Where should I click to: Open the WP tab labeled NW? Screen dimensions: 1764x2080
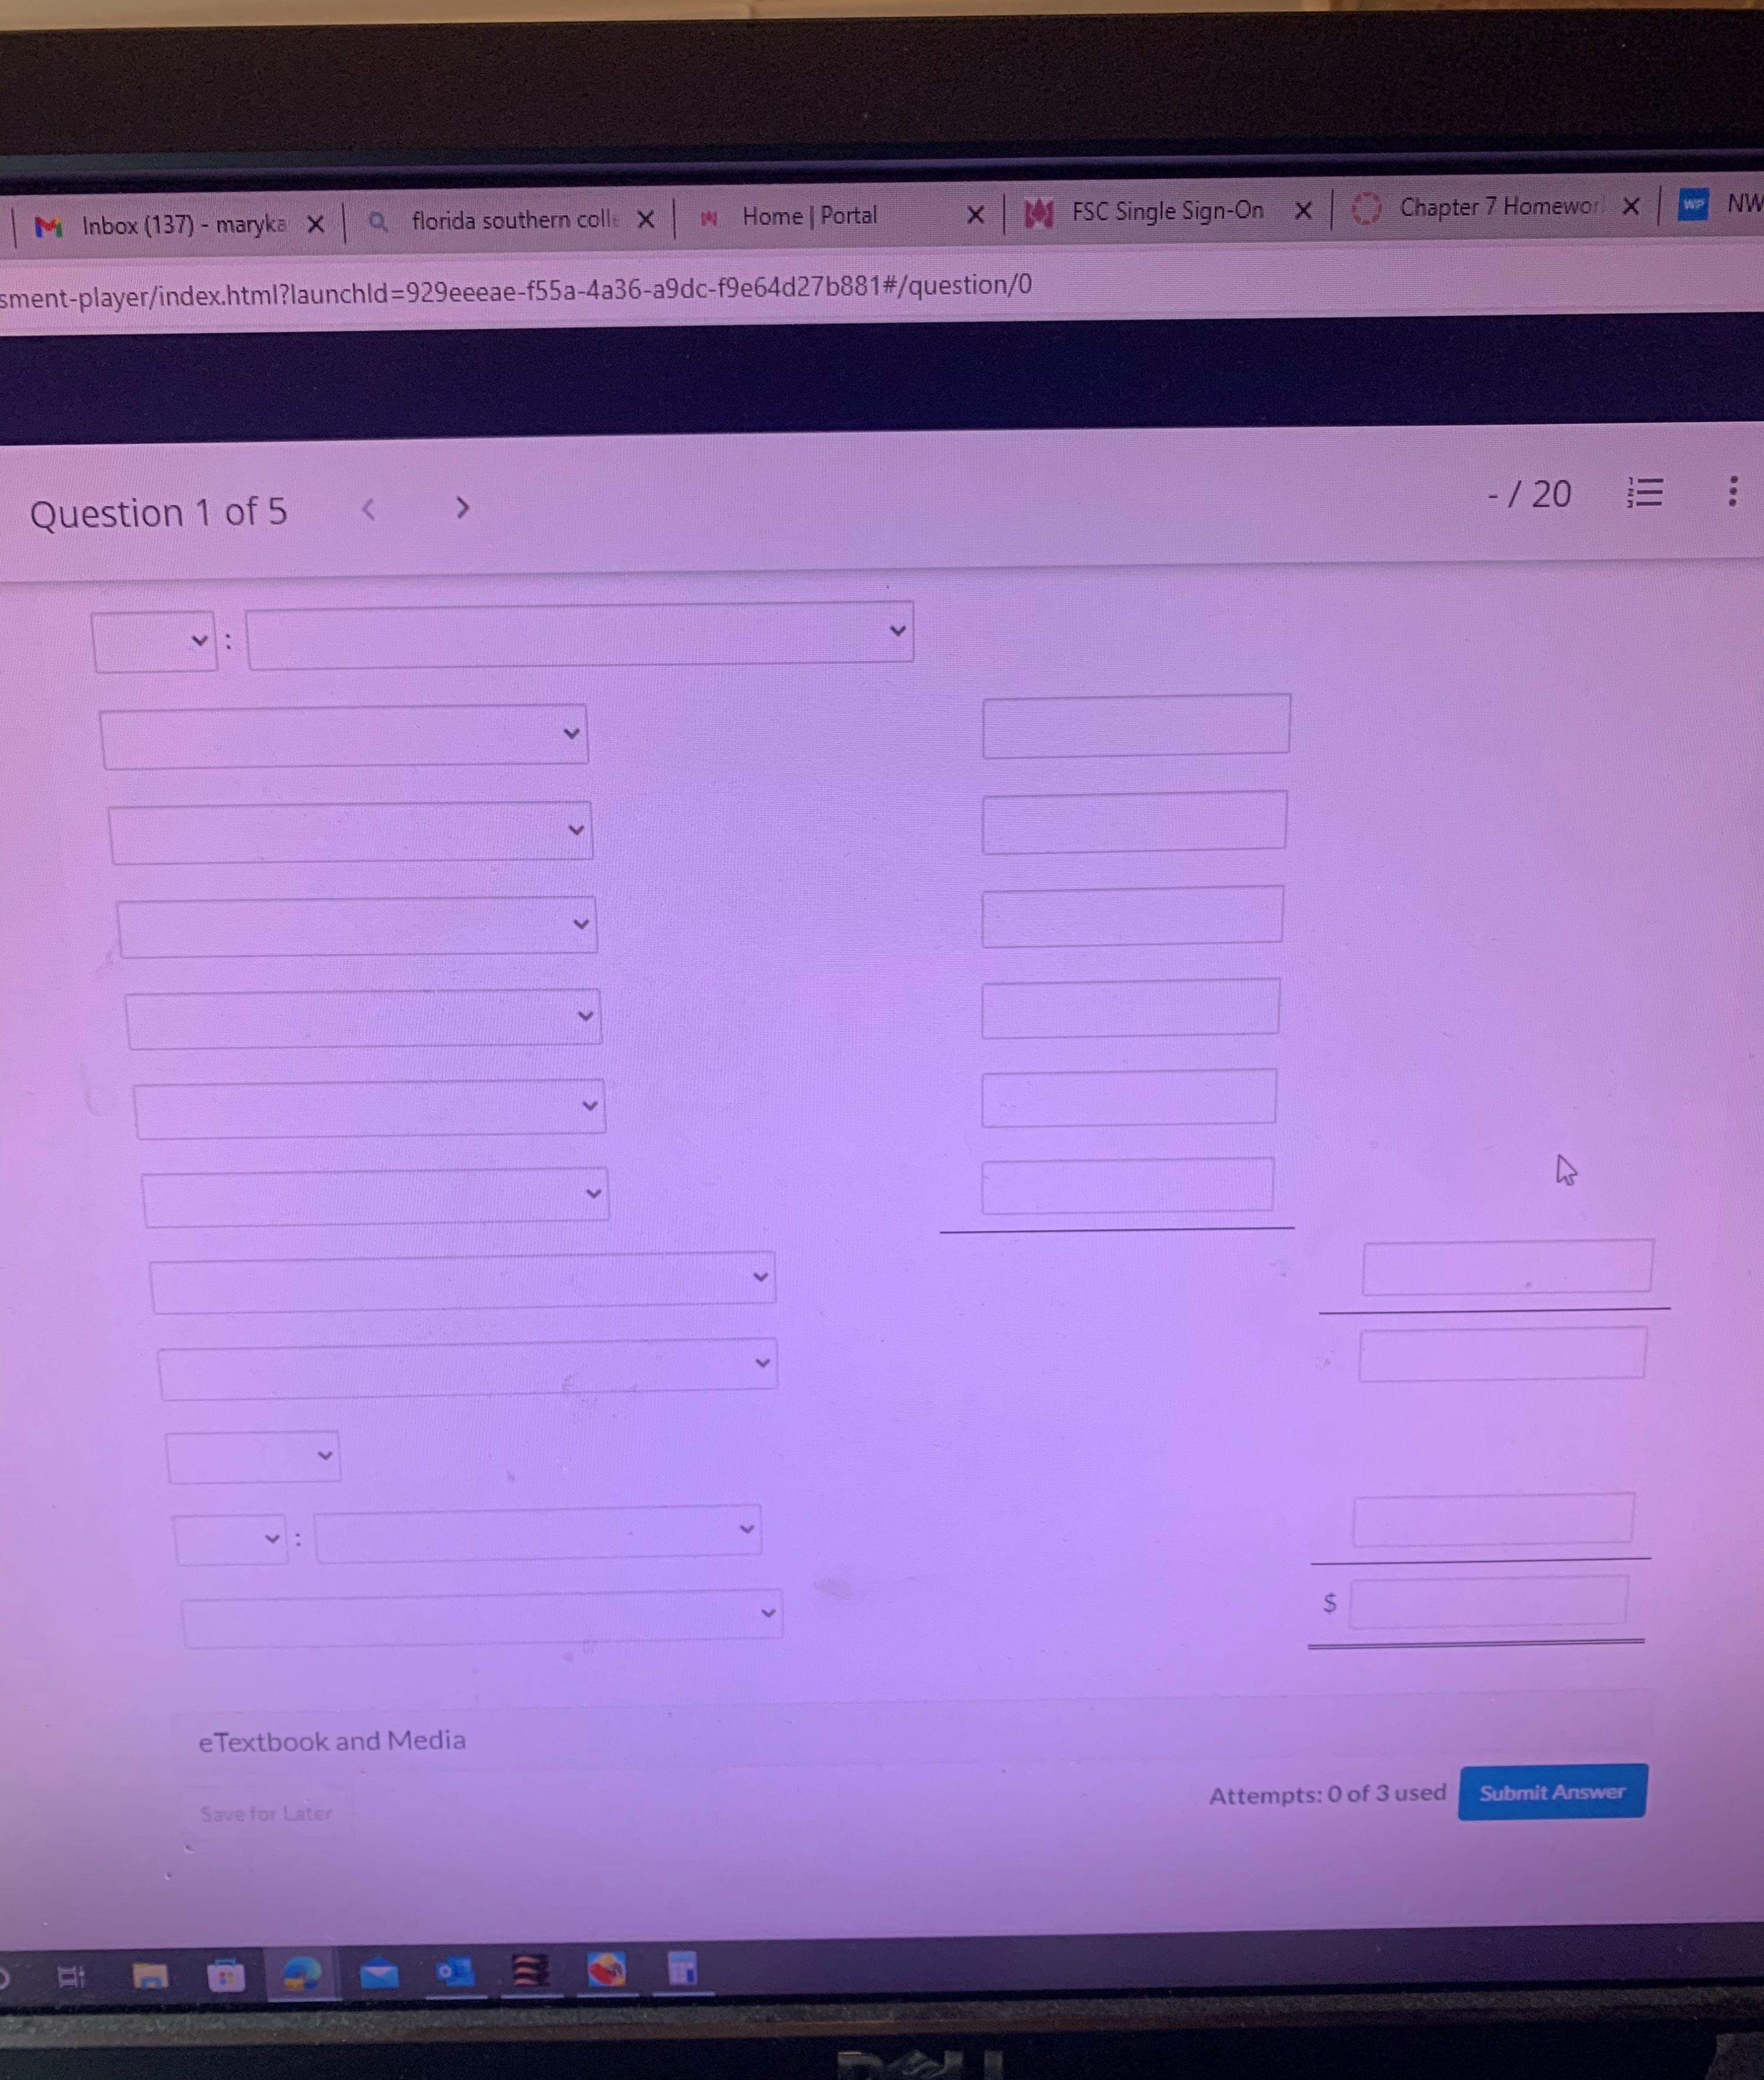[x=1720, y=204]
